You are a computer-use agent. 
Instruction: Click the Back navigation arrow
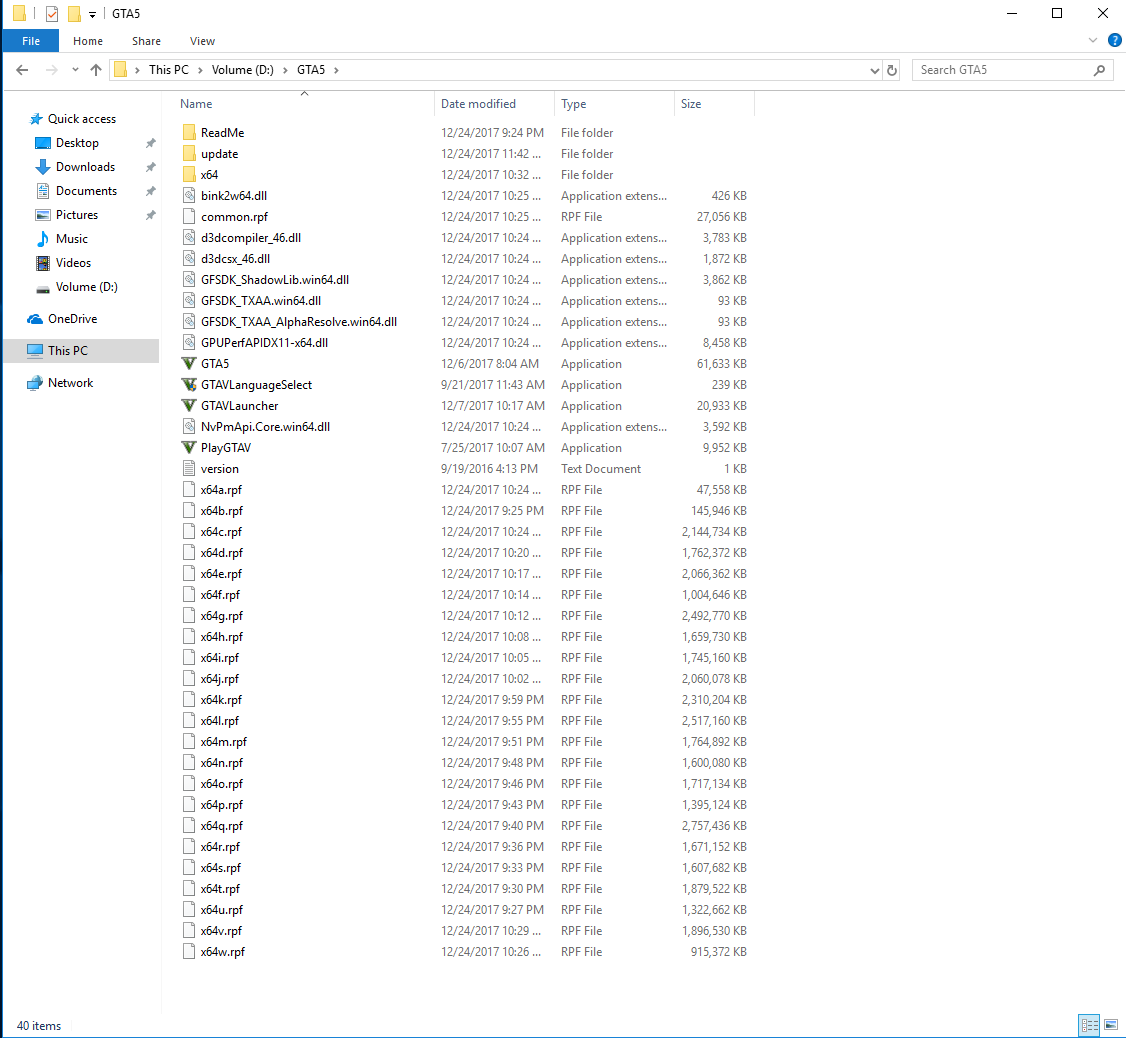click(22, 70)
